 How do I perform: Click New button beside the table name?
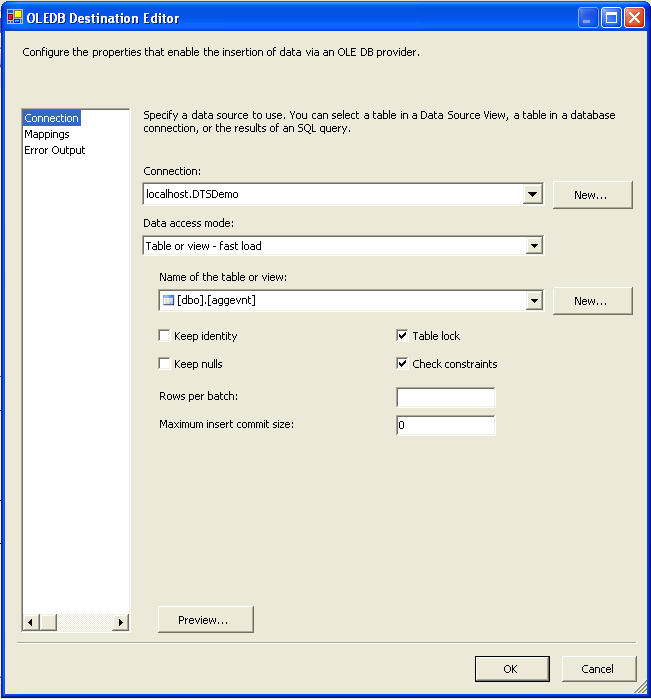591,300
